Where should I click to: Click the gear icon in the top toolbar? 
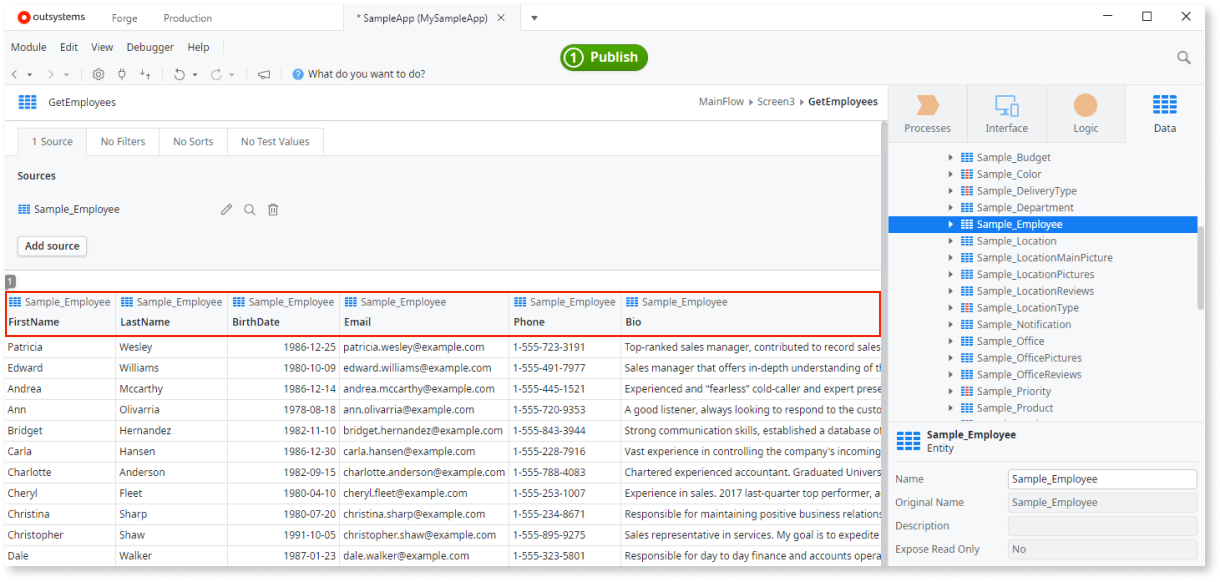point(99,74)
